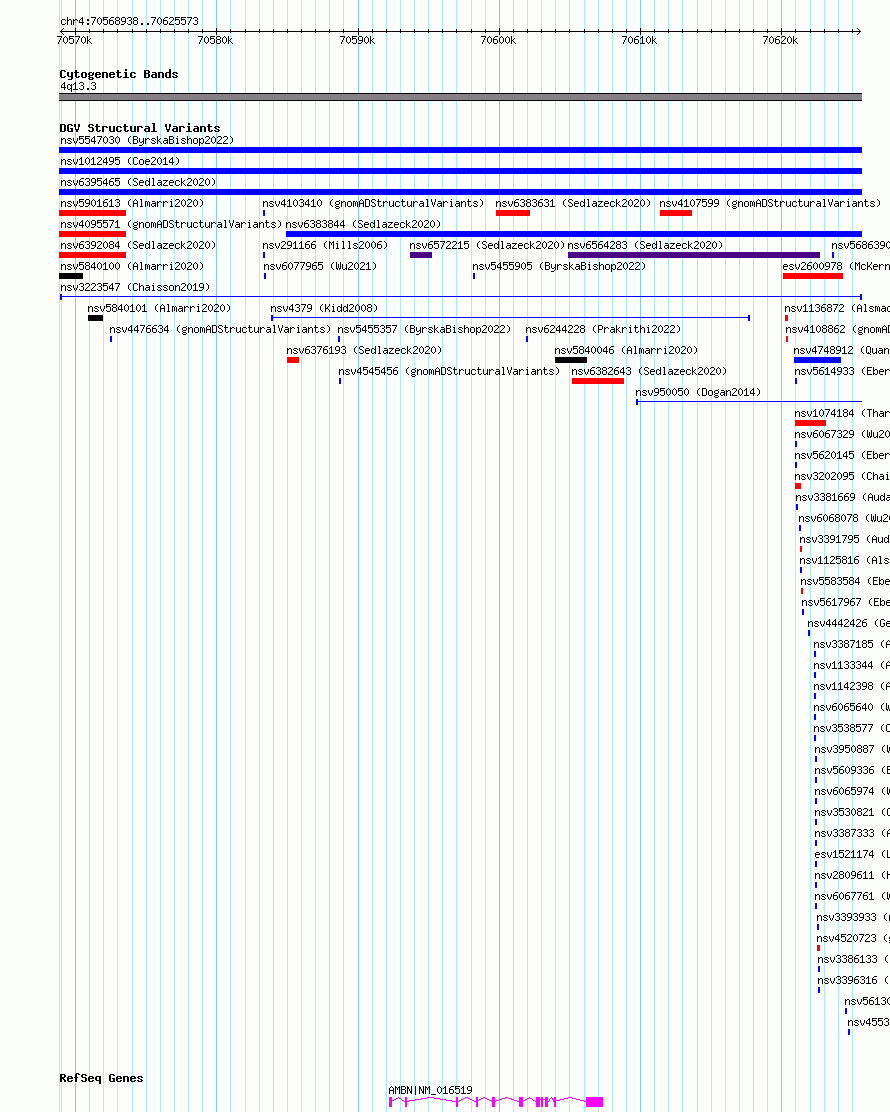Select the red bar under nsv1074184
The height and width of the screenshot is (1112, 890).
pos(811,423)
